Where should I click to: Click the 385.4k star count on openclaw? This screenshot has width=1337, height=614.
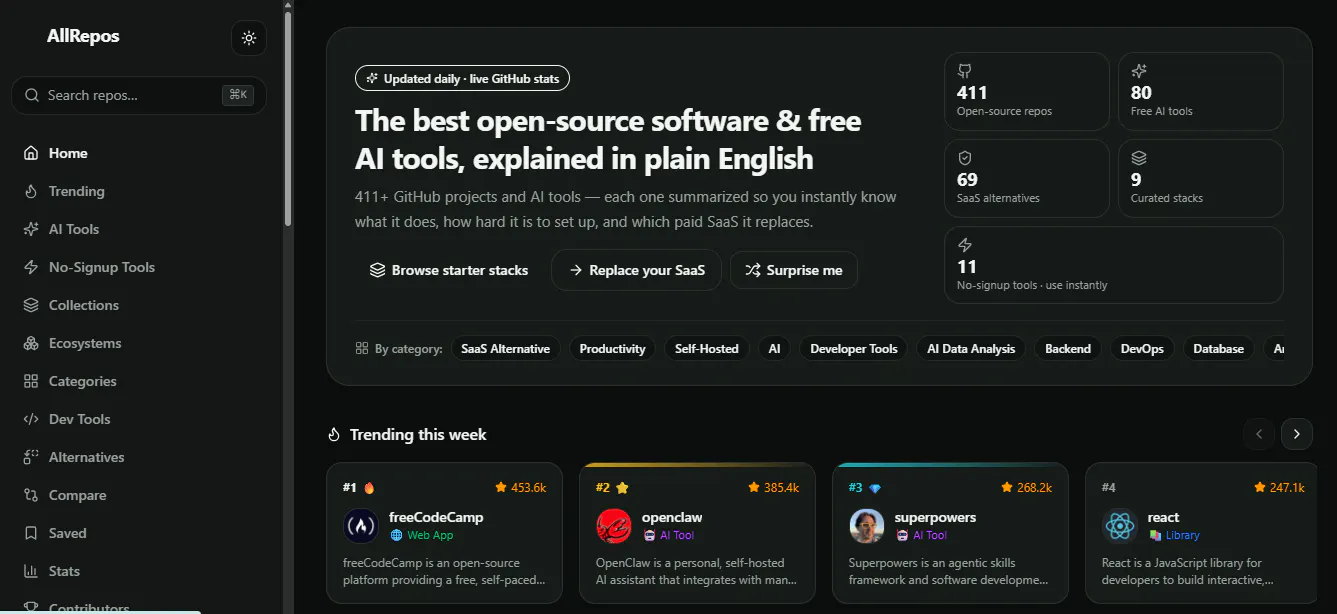[774, 488]
